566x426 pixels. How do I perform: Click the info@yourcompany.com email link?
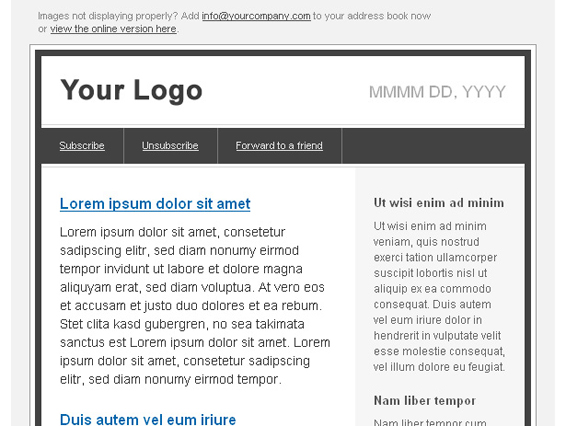[x=256, y=16]
